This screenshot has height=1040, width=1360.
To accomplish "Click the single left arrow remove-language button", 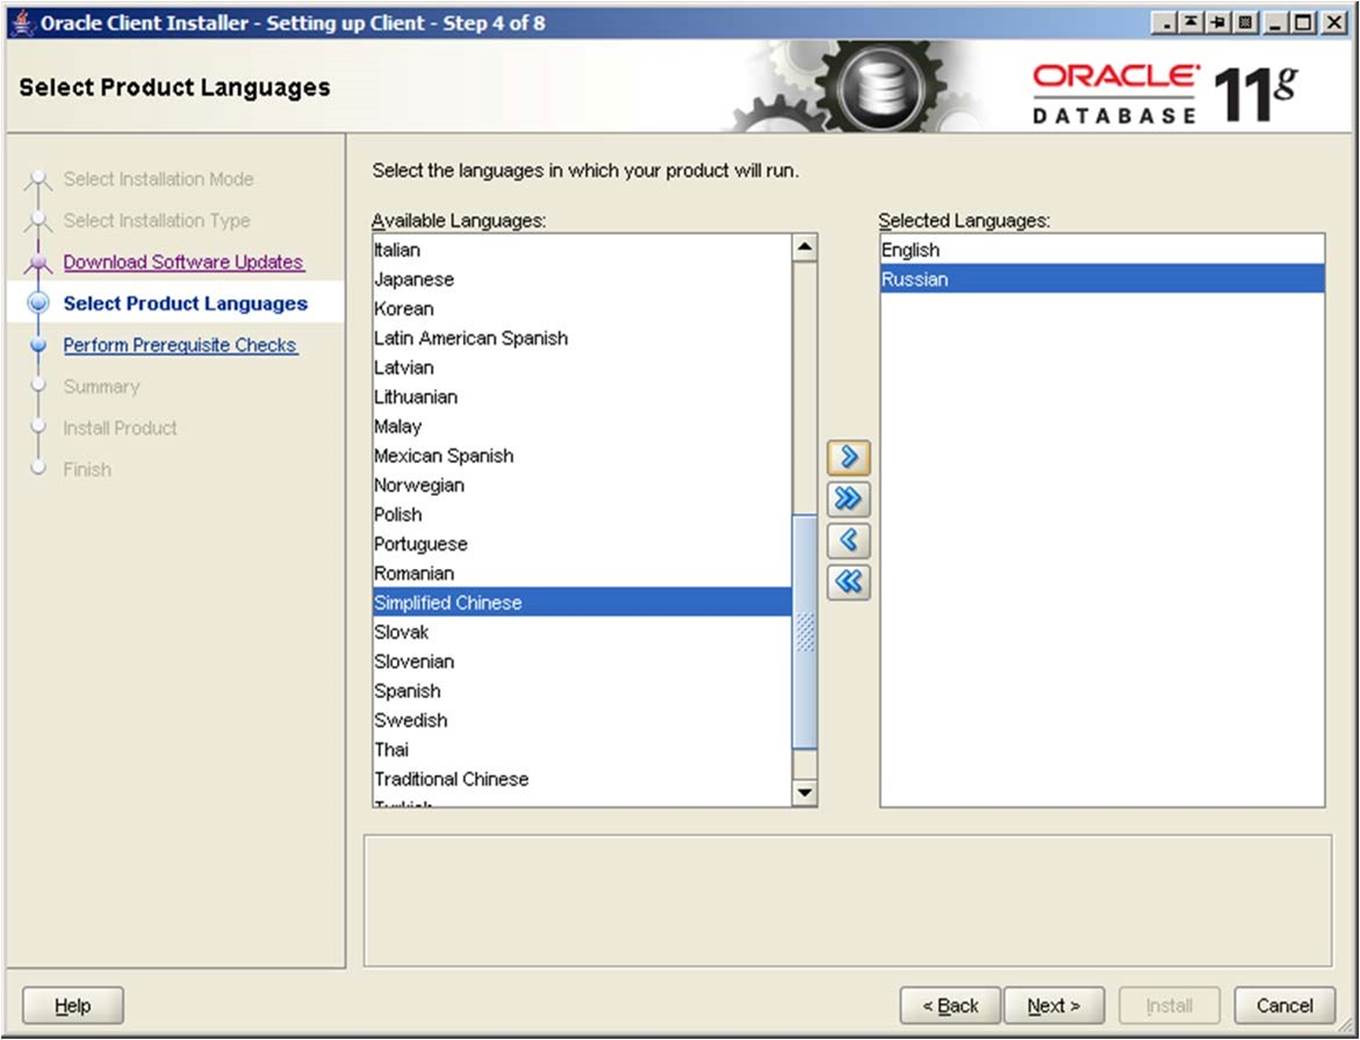I will [848, 541].
